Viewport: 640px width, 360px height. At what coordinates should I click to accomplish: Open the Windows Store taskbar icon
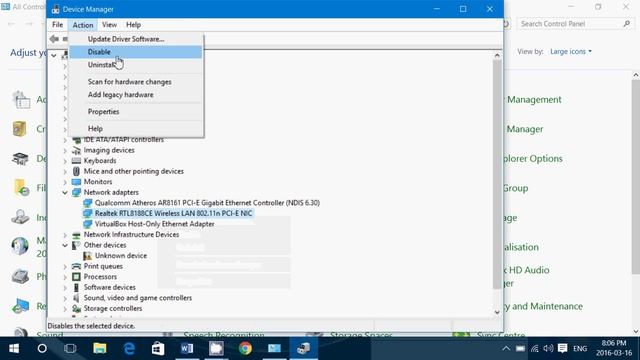click(158, 349)
